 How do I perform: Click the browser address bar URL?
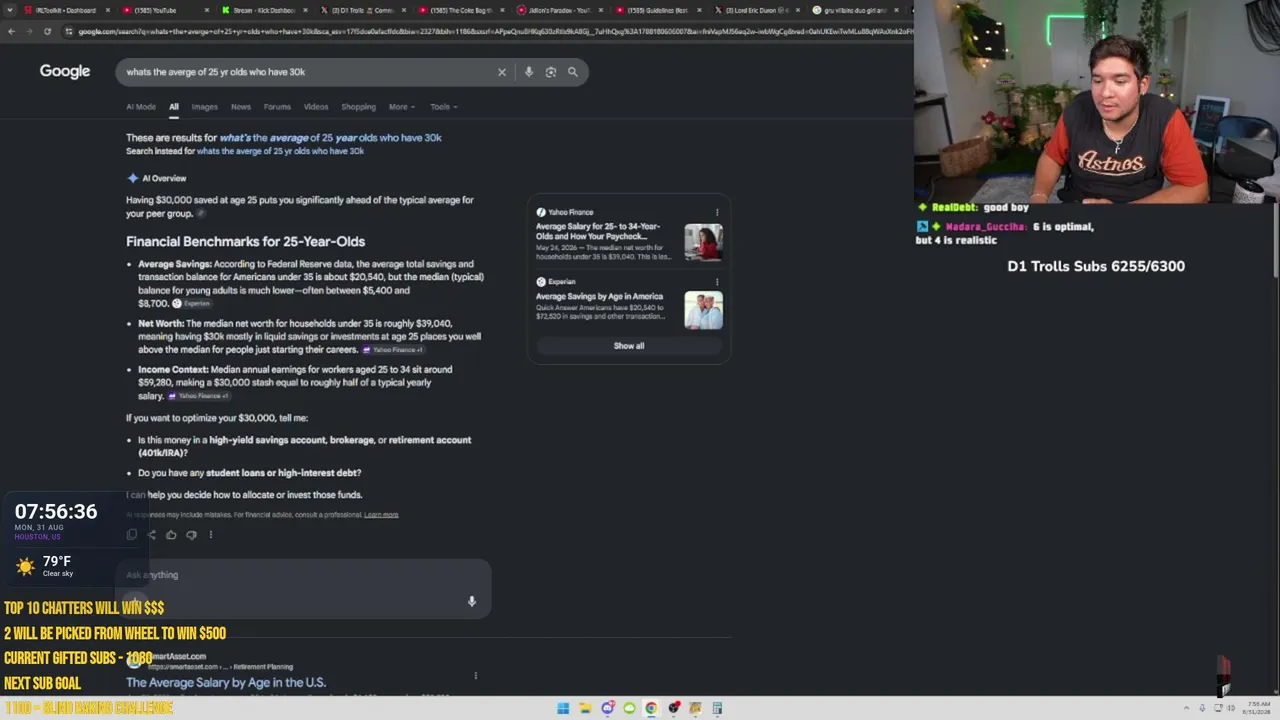(x=490, y=31)
